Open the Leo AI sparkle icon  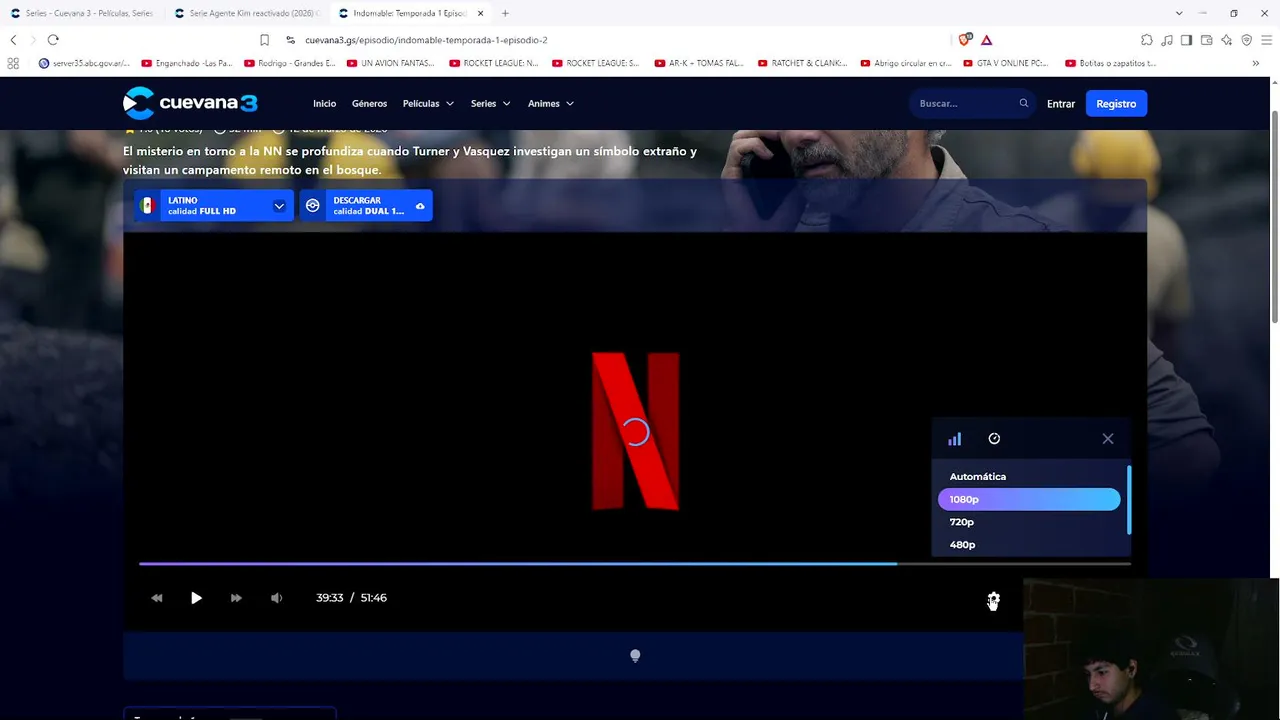tap(1226, 40)
